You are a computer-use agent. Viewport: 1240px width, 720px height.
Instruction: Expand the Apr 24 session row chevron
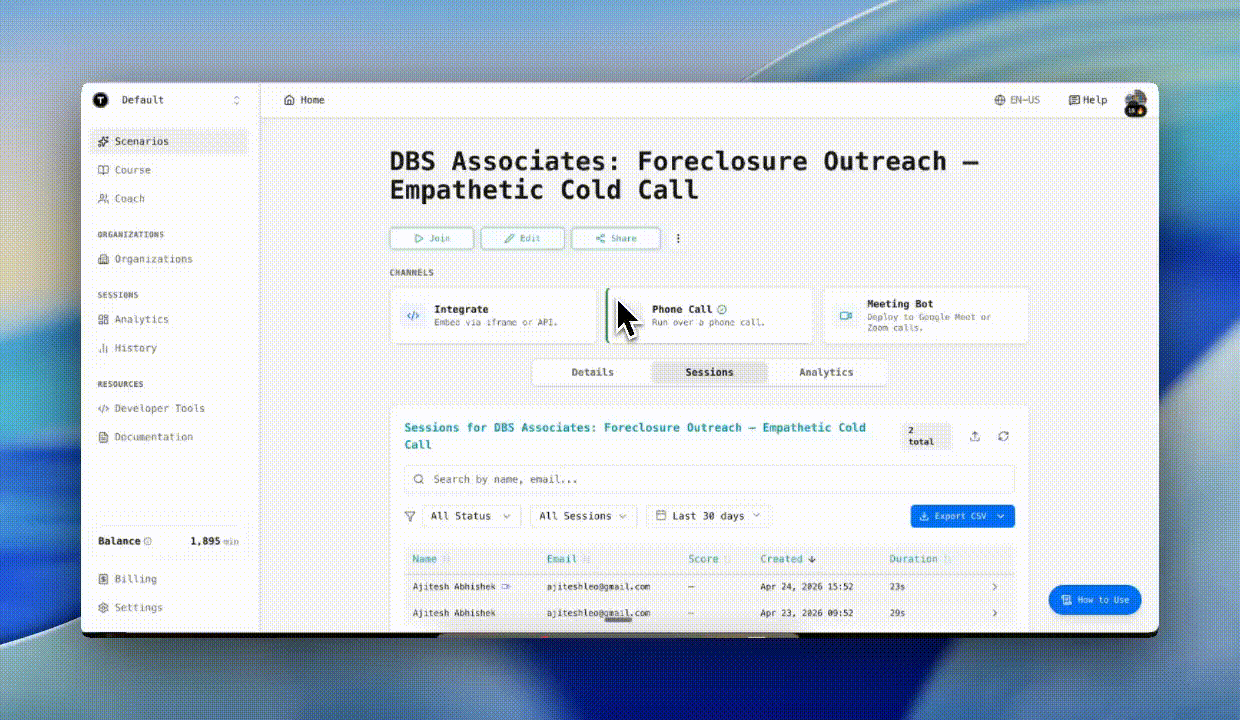[x=994, y=587]
